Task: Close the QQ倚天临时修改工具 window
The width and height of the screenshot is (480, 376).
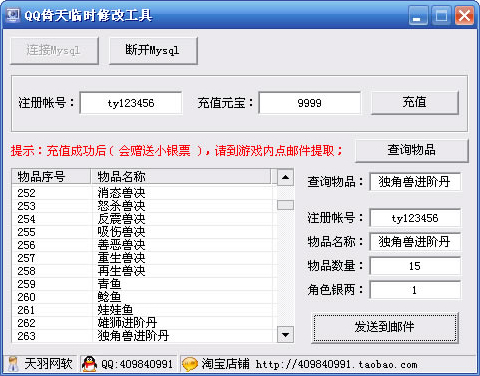Action: [464, 16]
